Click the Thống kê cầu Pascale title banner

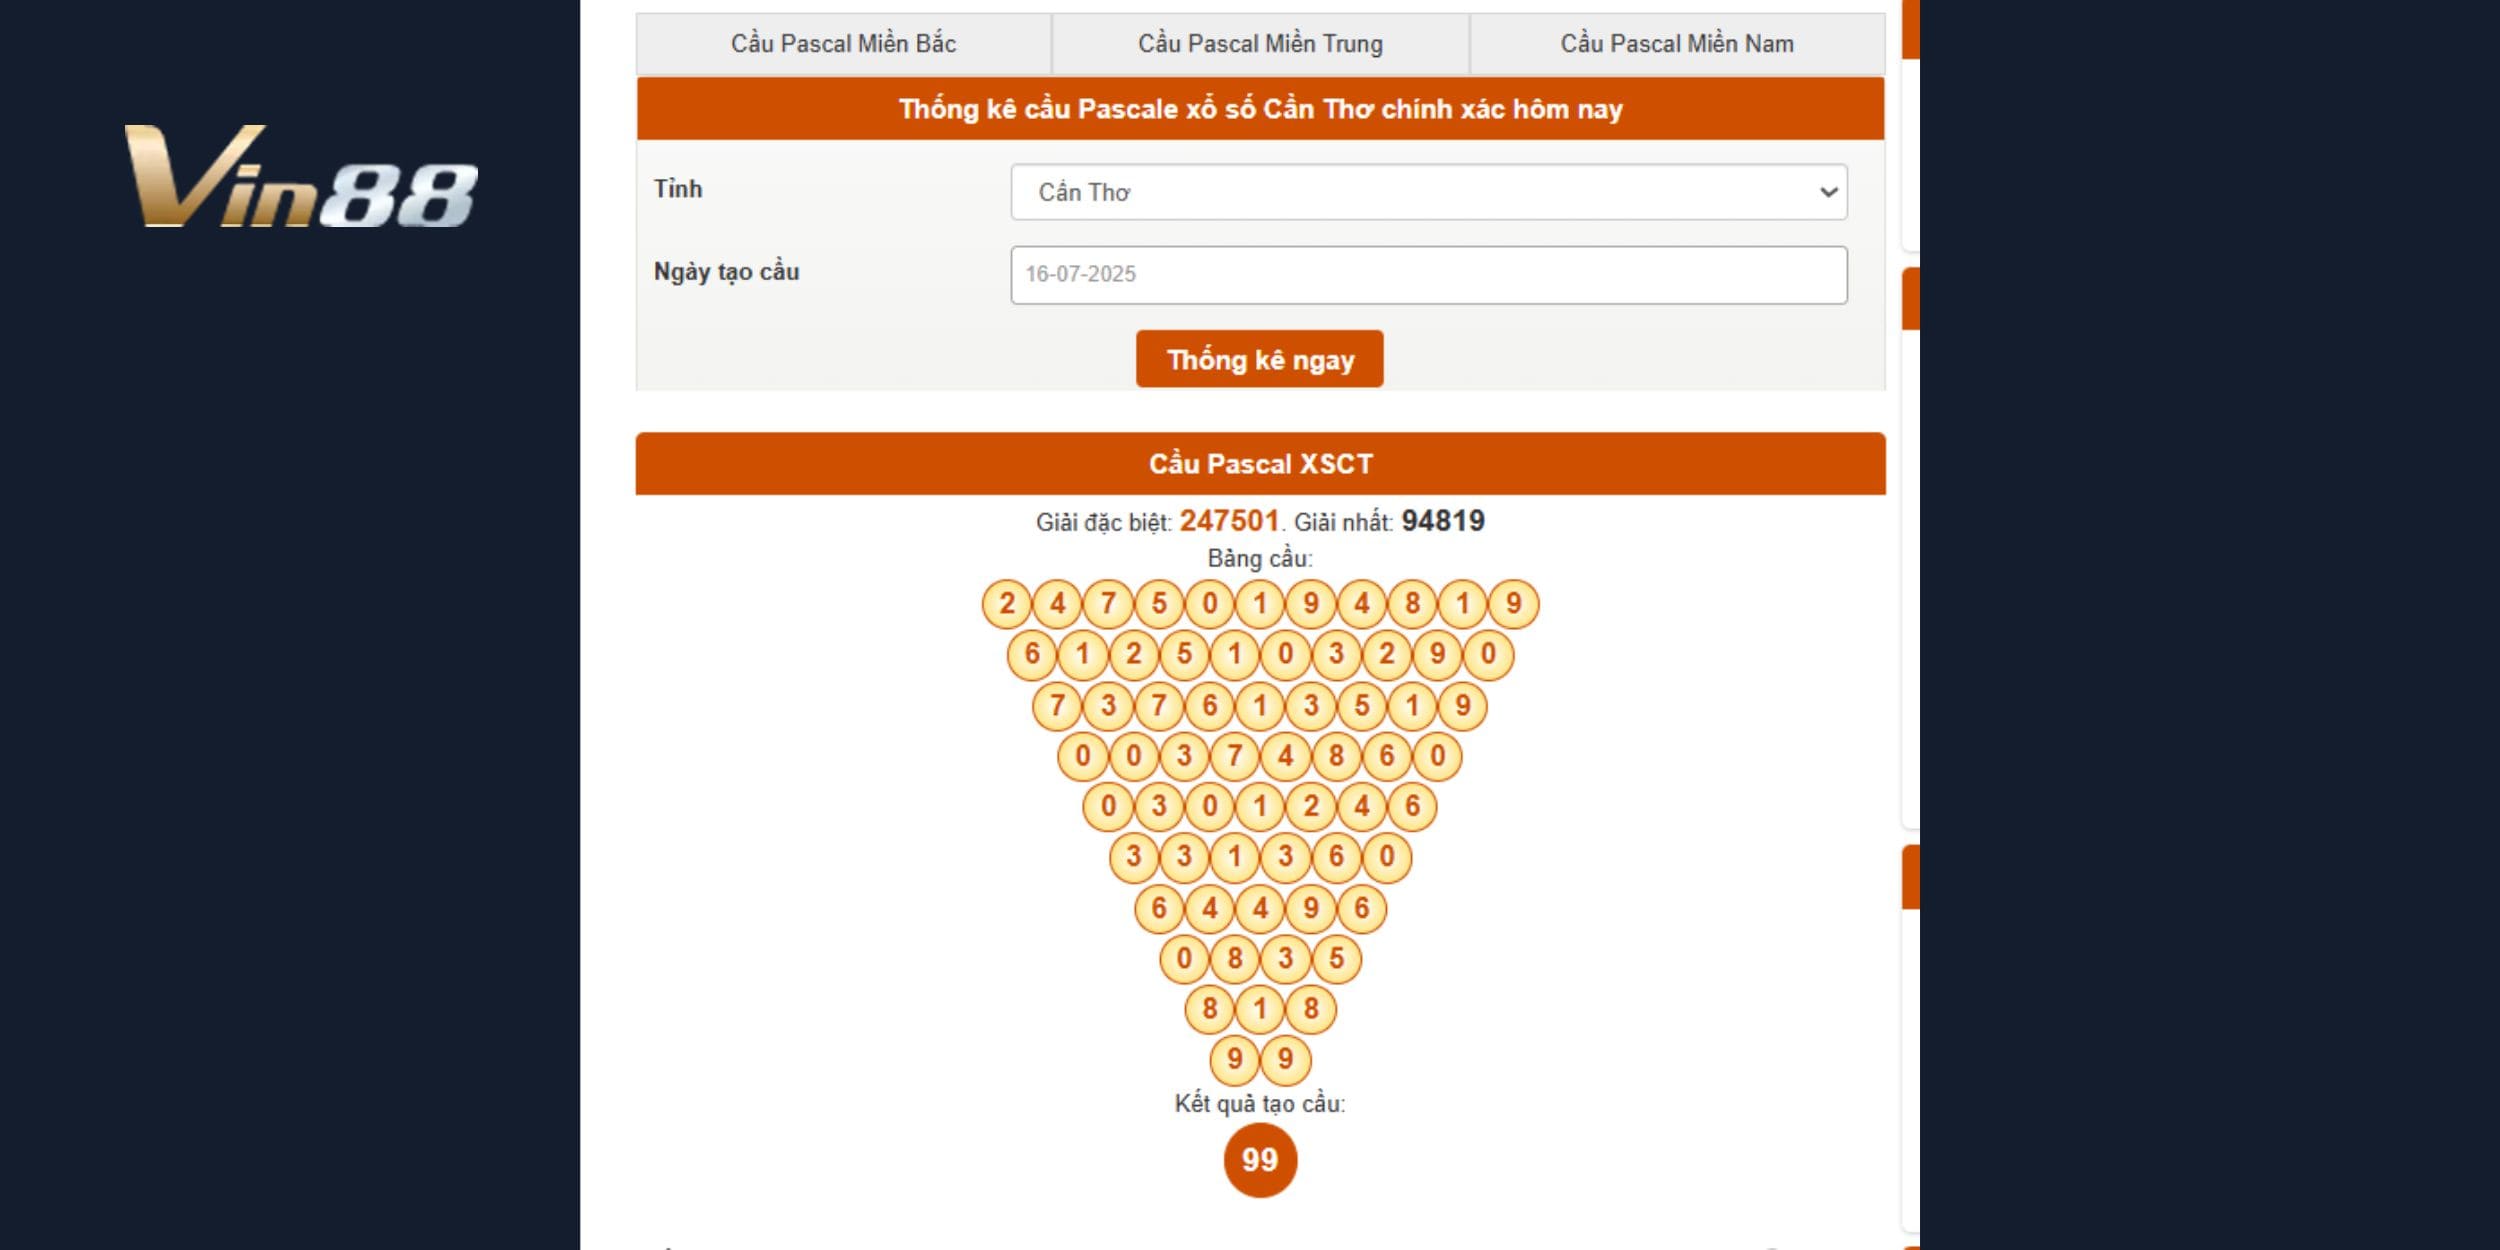(1260, 109)
